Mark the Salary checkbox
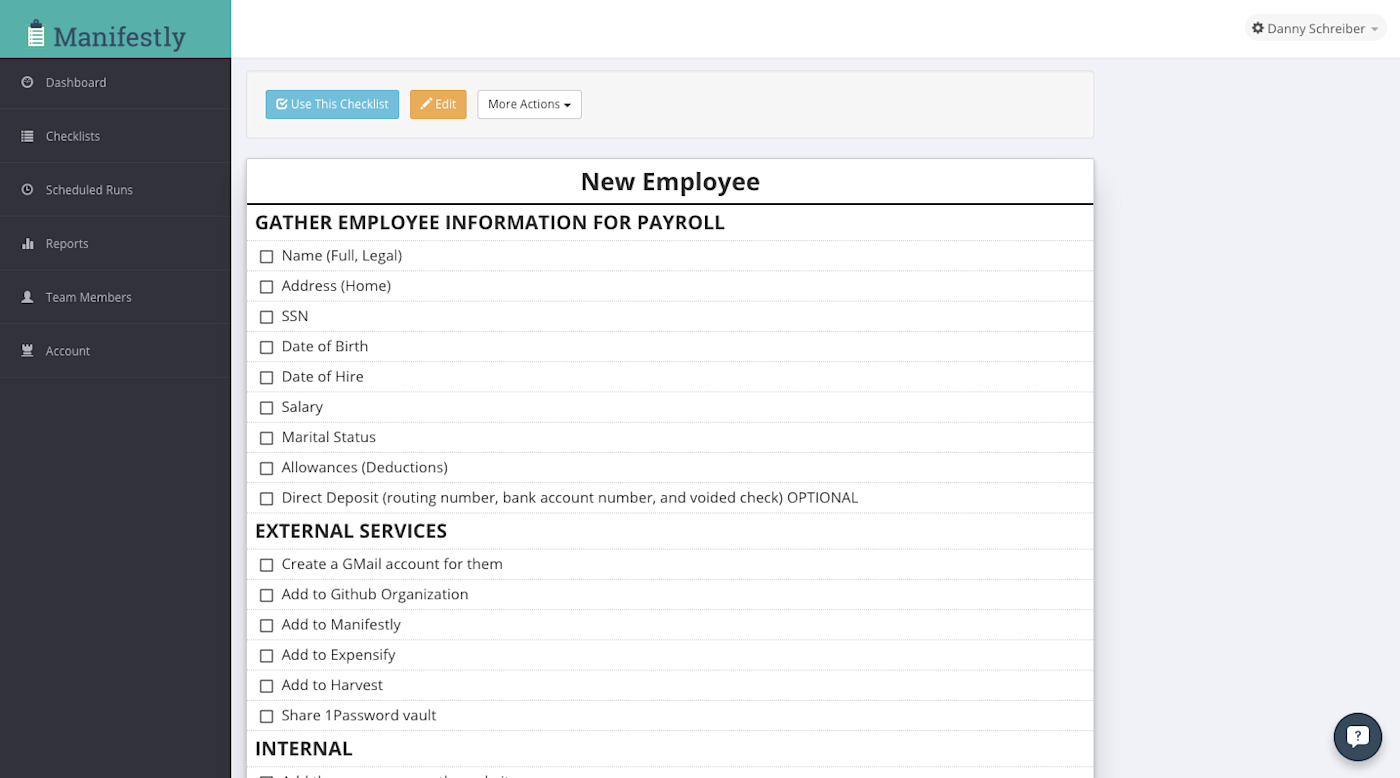Viewport: 1400px width, 778px height. pyautogui.click(x=266, y=408)
